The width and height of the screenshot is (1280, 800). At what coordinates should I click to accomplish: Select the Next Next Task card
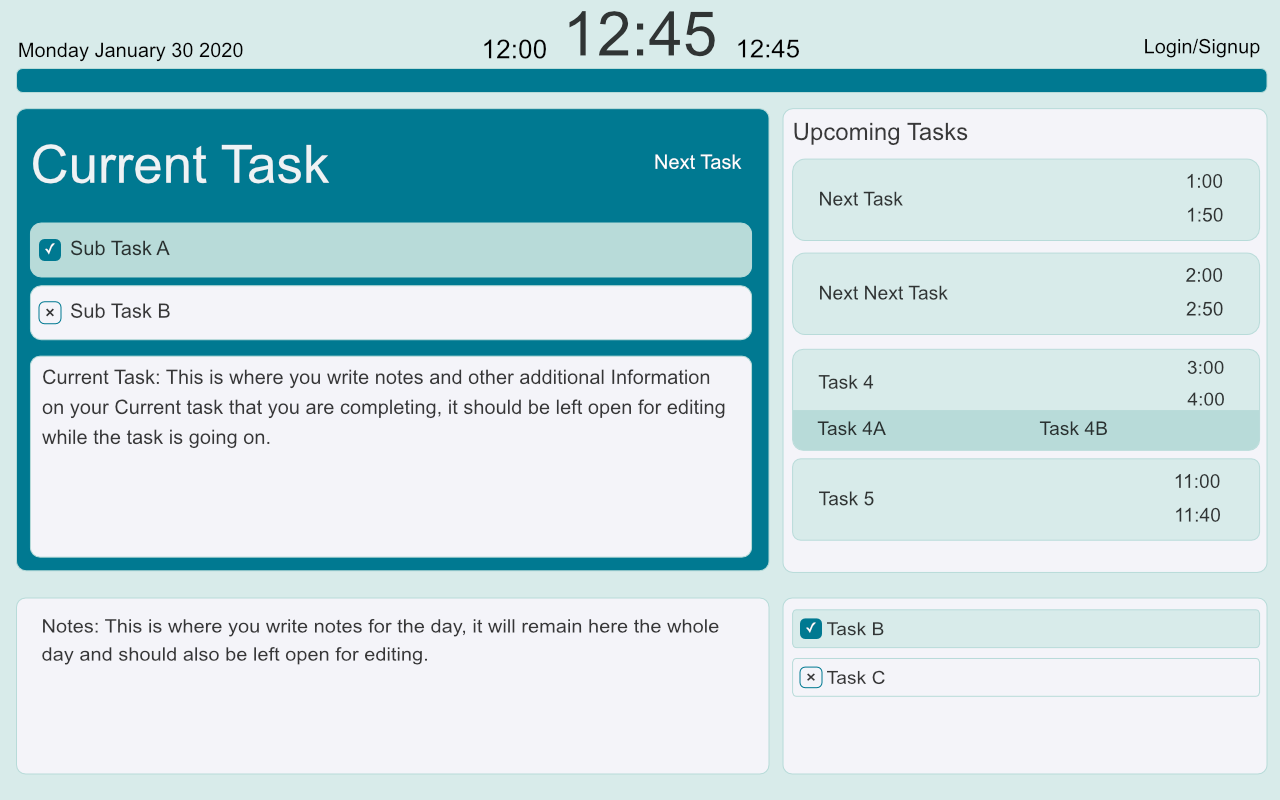coord(1025,294)
